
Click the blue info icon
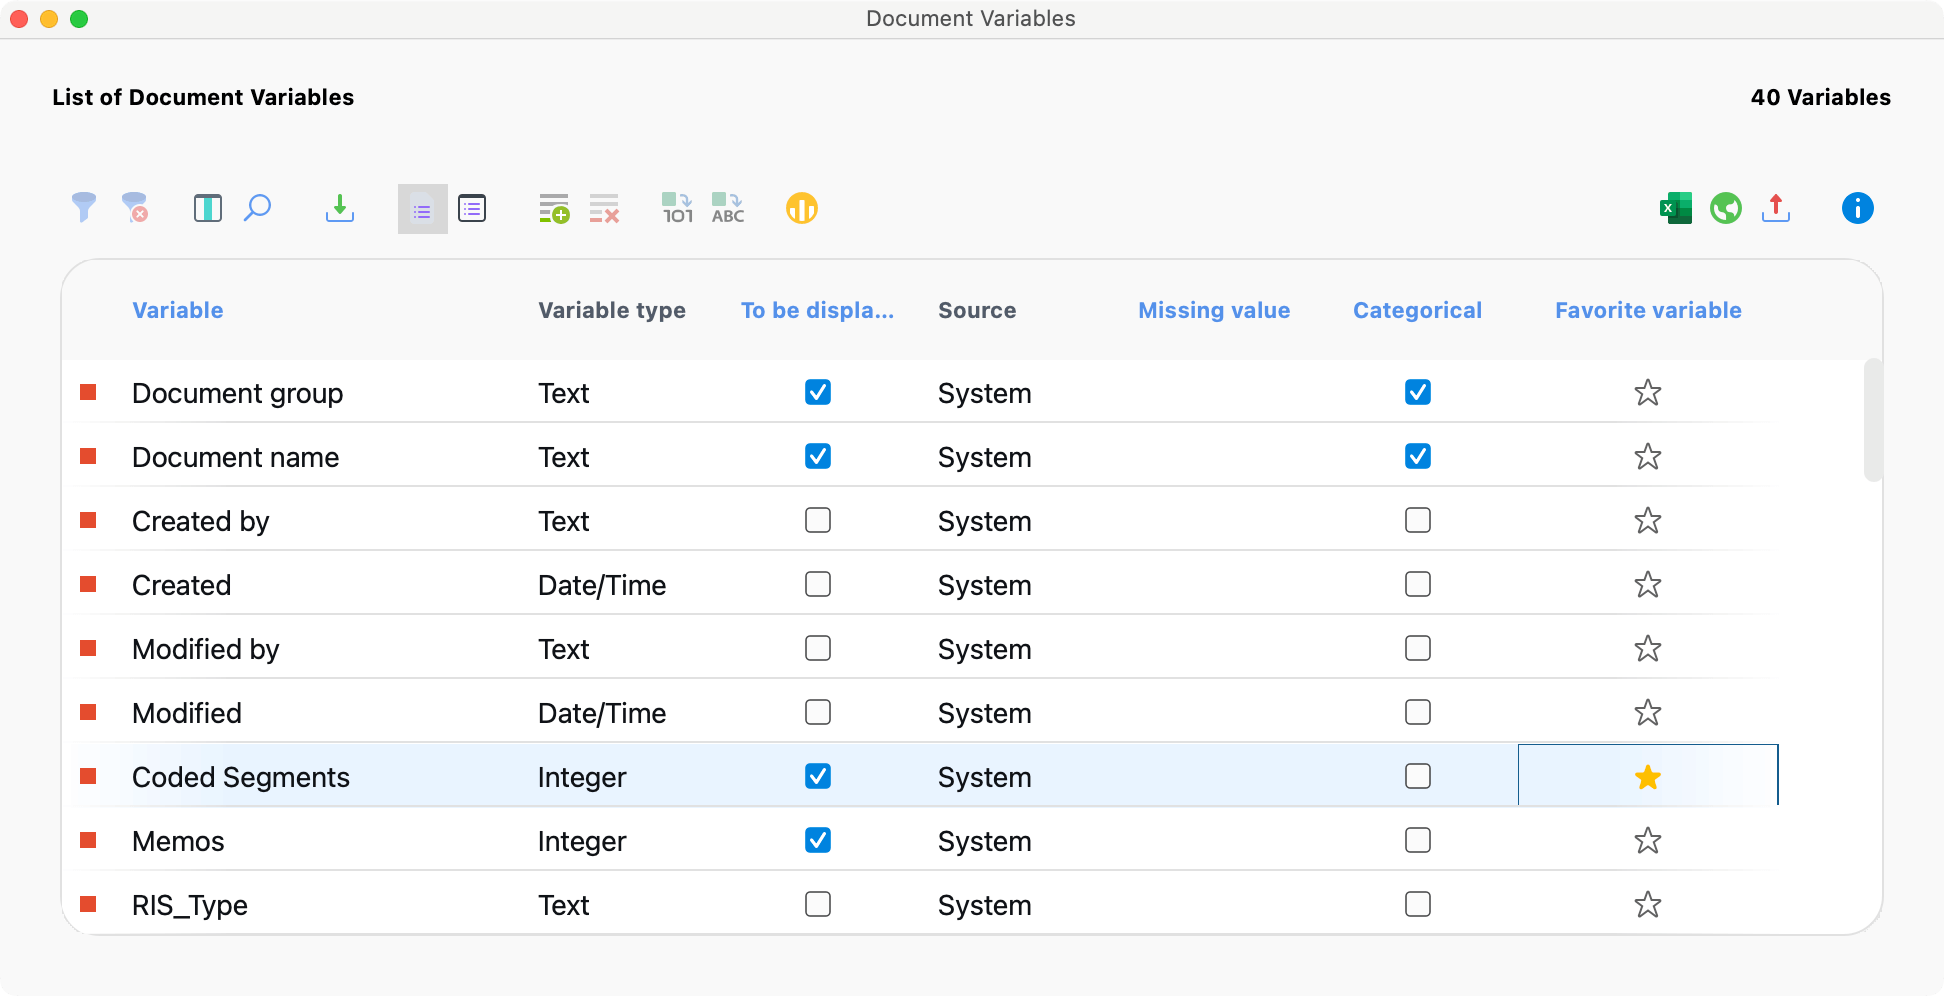coord(1857,208)
